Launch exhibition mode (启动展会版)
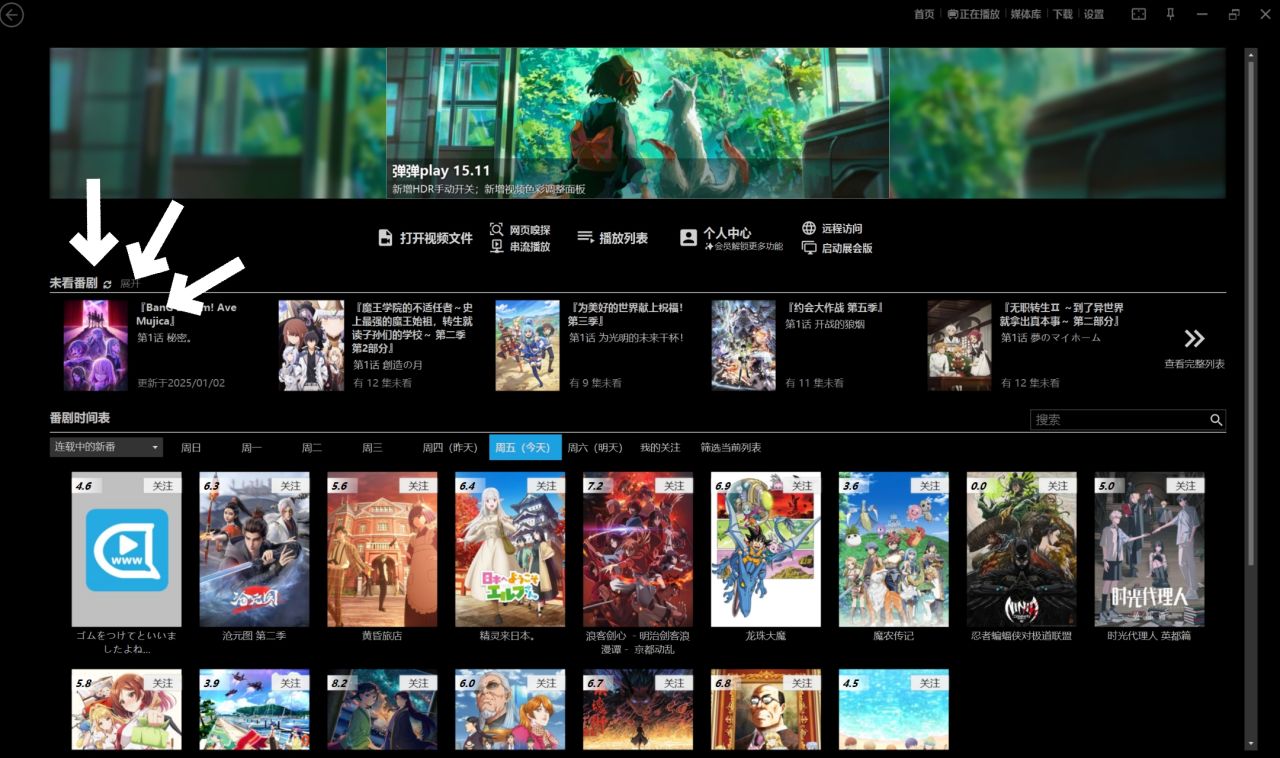 pos(837,248)
